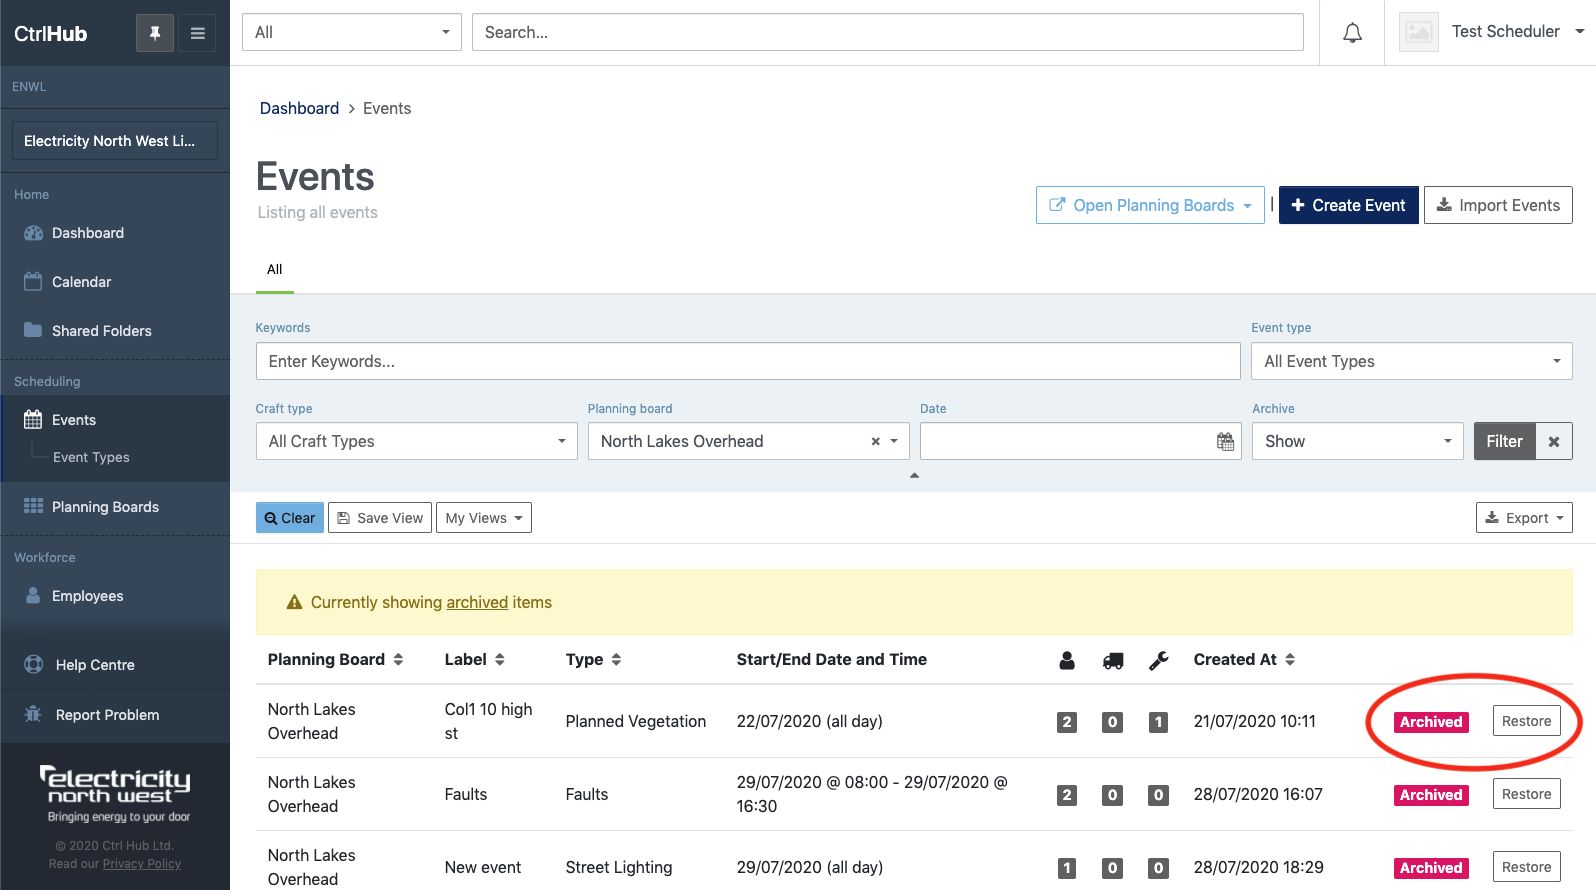This screenshot has height=890, width=1596.
Task: Pin the sidebar with pushpin icon
Action: [155, 33]
